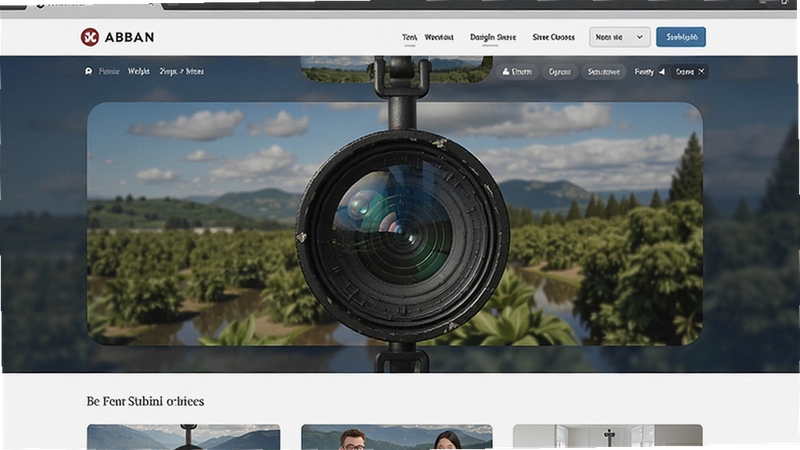Select the second pill button over the hero
Screen dimensions: 800x450
coord(560,72)
